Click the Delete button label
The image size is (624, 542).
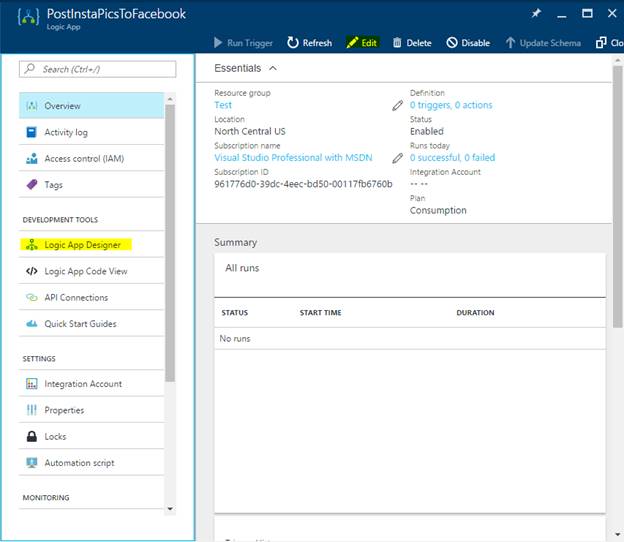coord(419,43)
